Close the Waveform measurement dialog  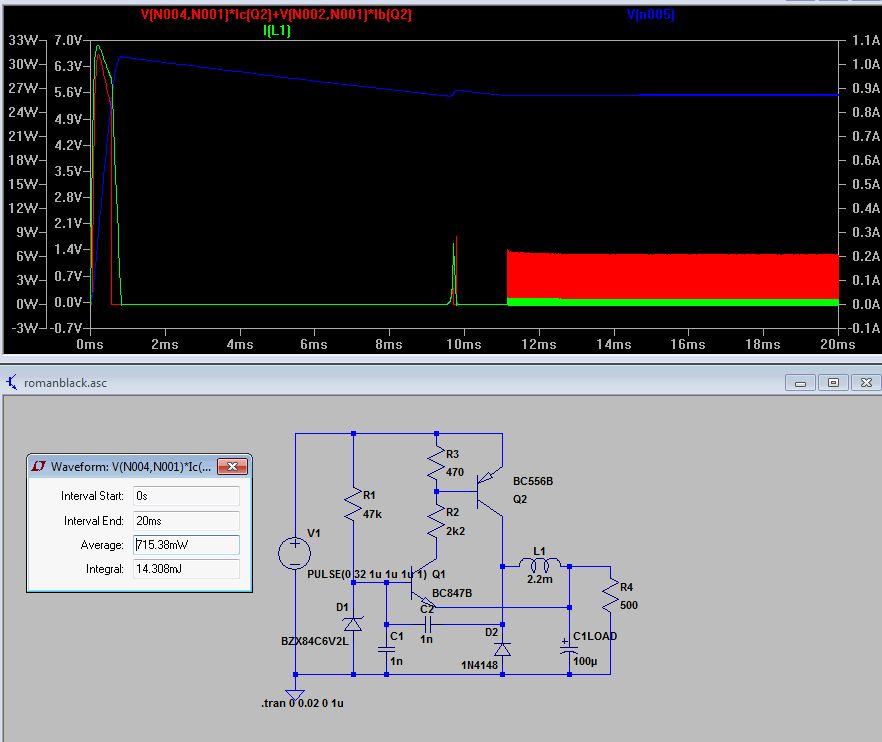232,467
